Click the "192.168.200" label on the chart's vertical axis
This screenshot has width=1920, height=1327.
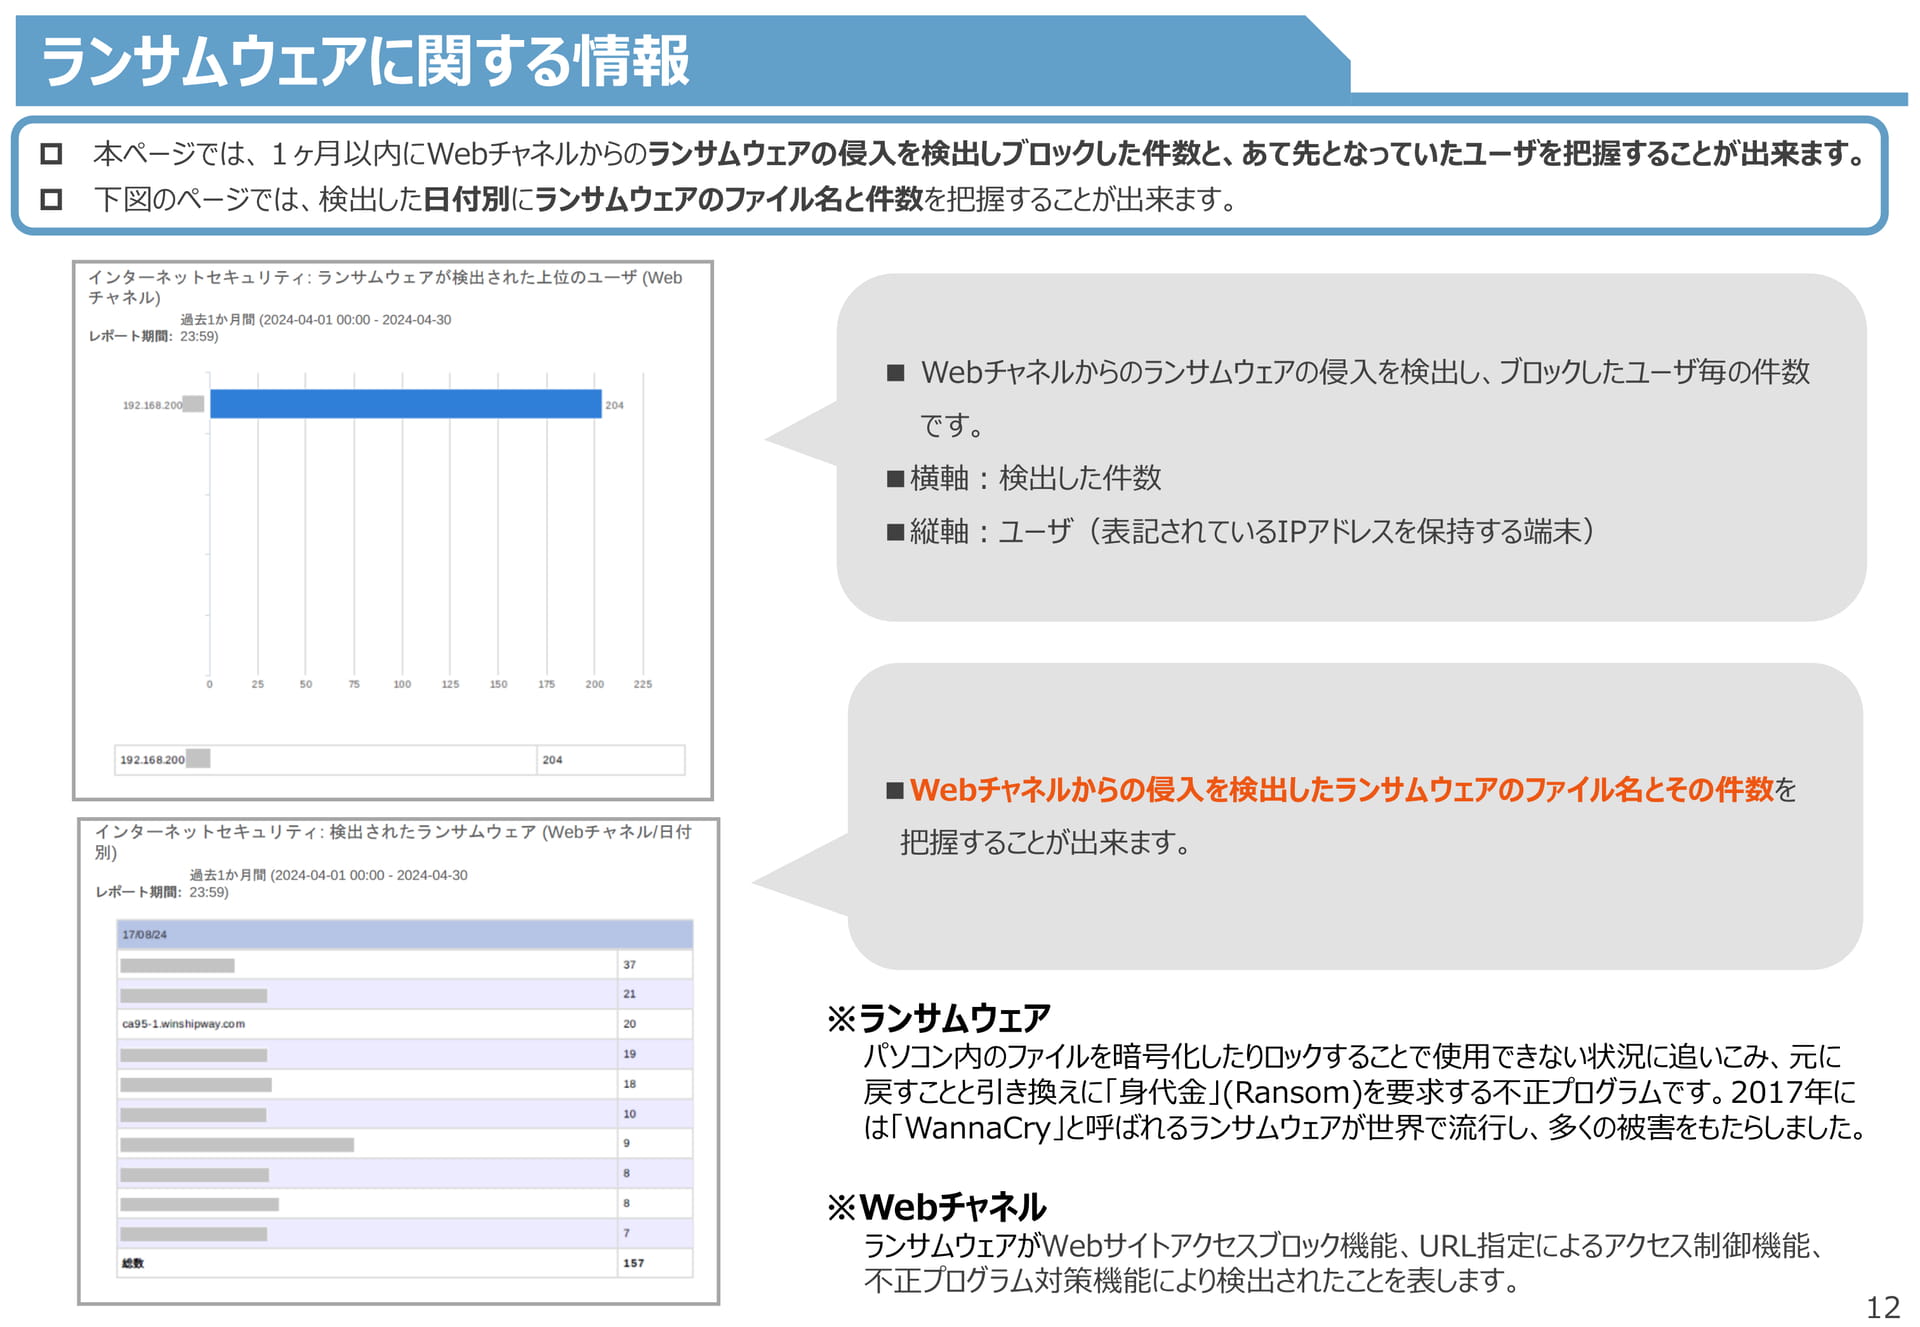tap(153, 405)
